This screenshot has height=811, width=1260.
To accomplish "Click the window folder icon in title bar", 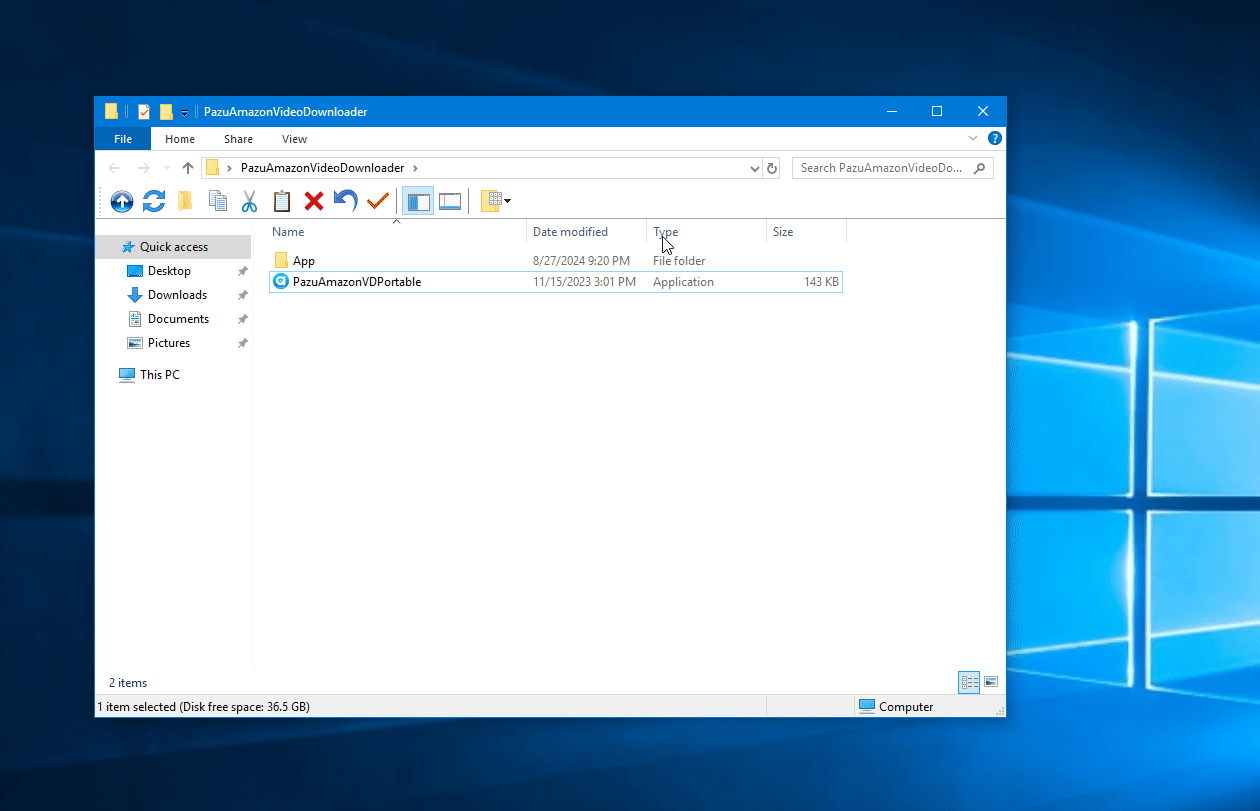I will tap(112, 111).
